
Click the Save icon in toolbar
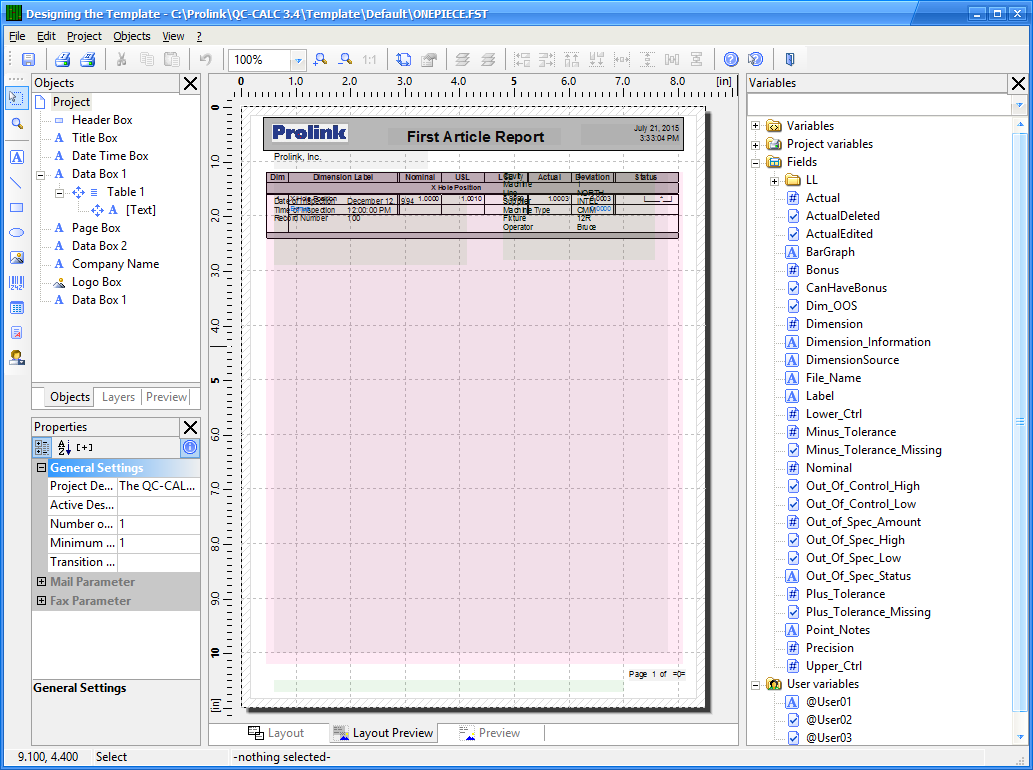[x=28, y=60]
